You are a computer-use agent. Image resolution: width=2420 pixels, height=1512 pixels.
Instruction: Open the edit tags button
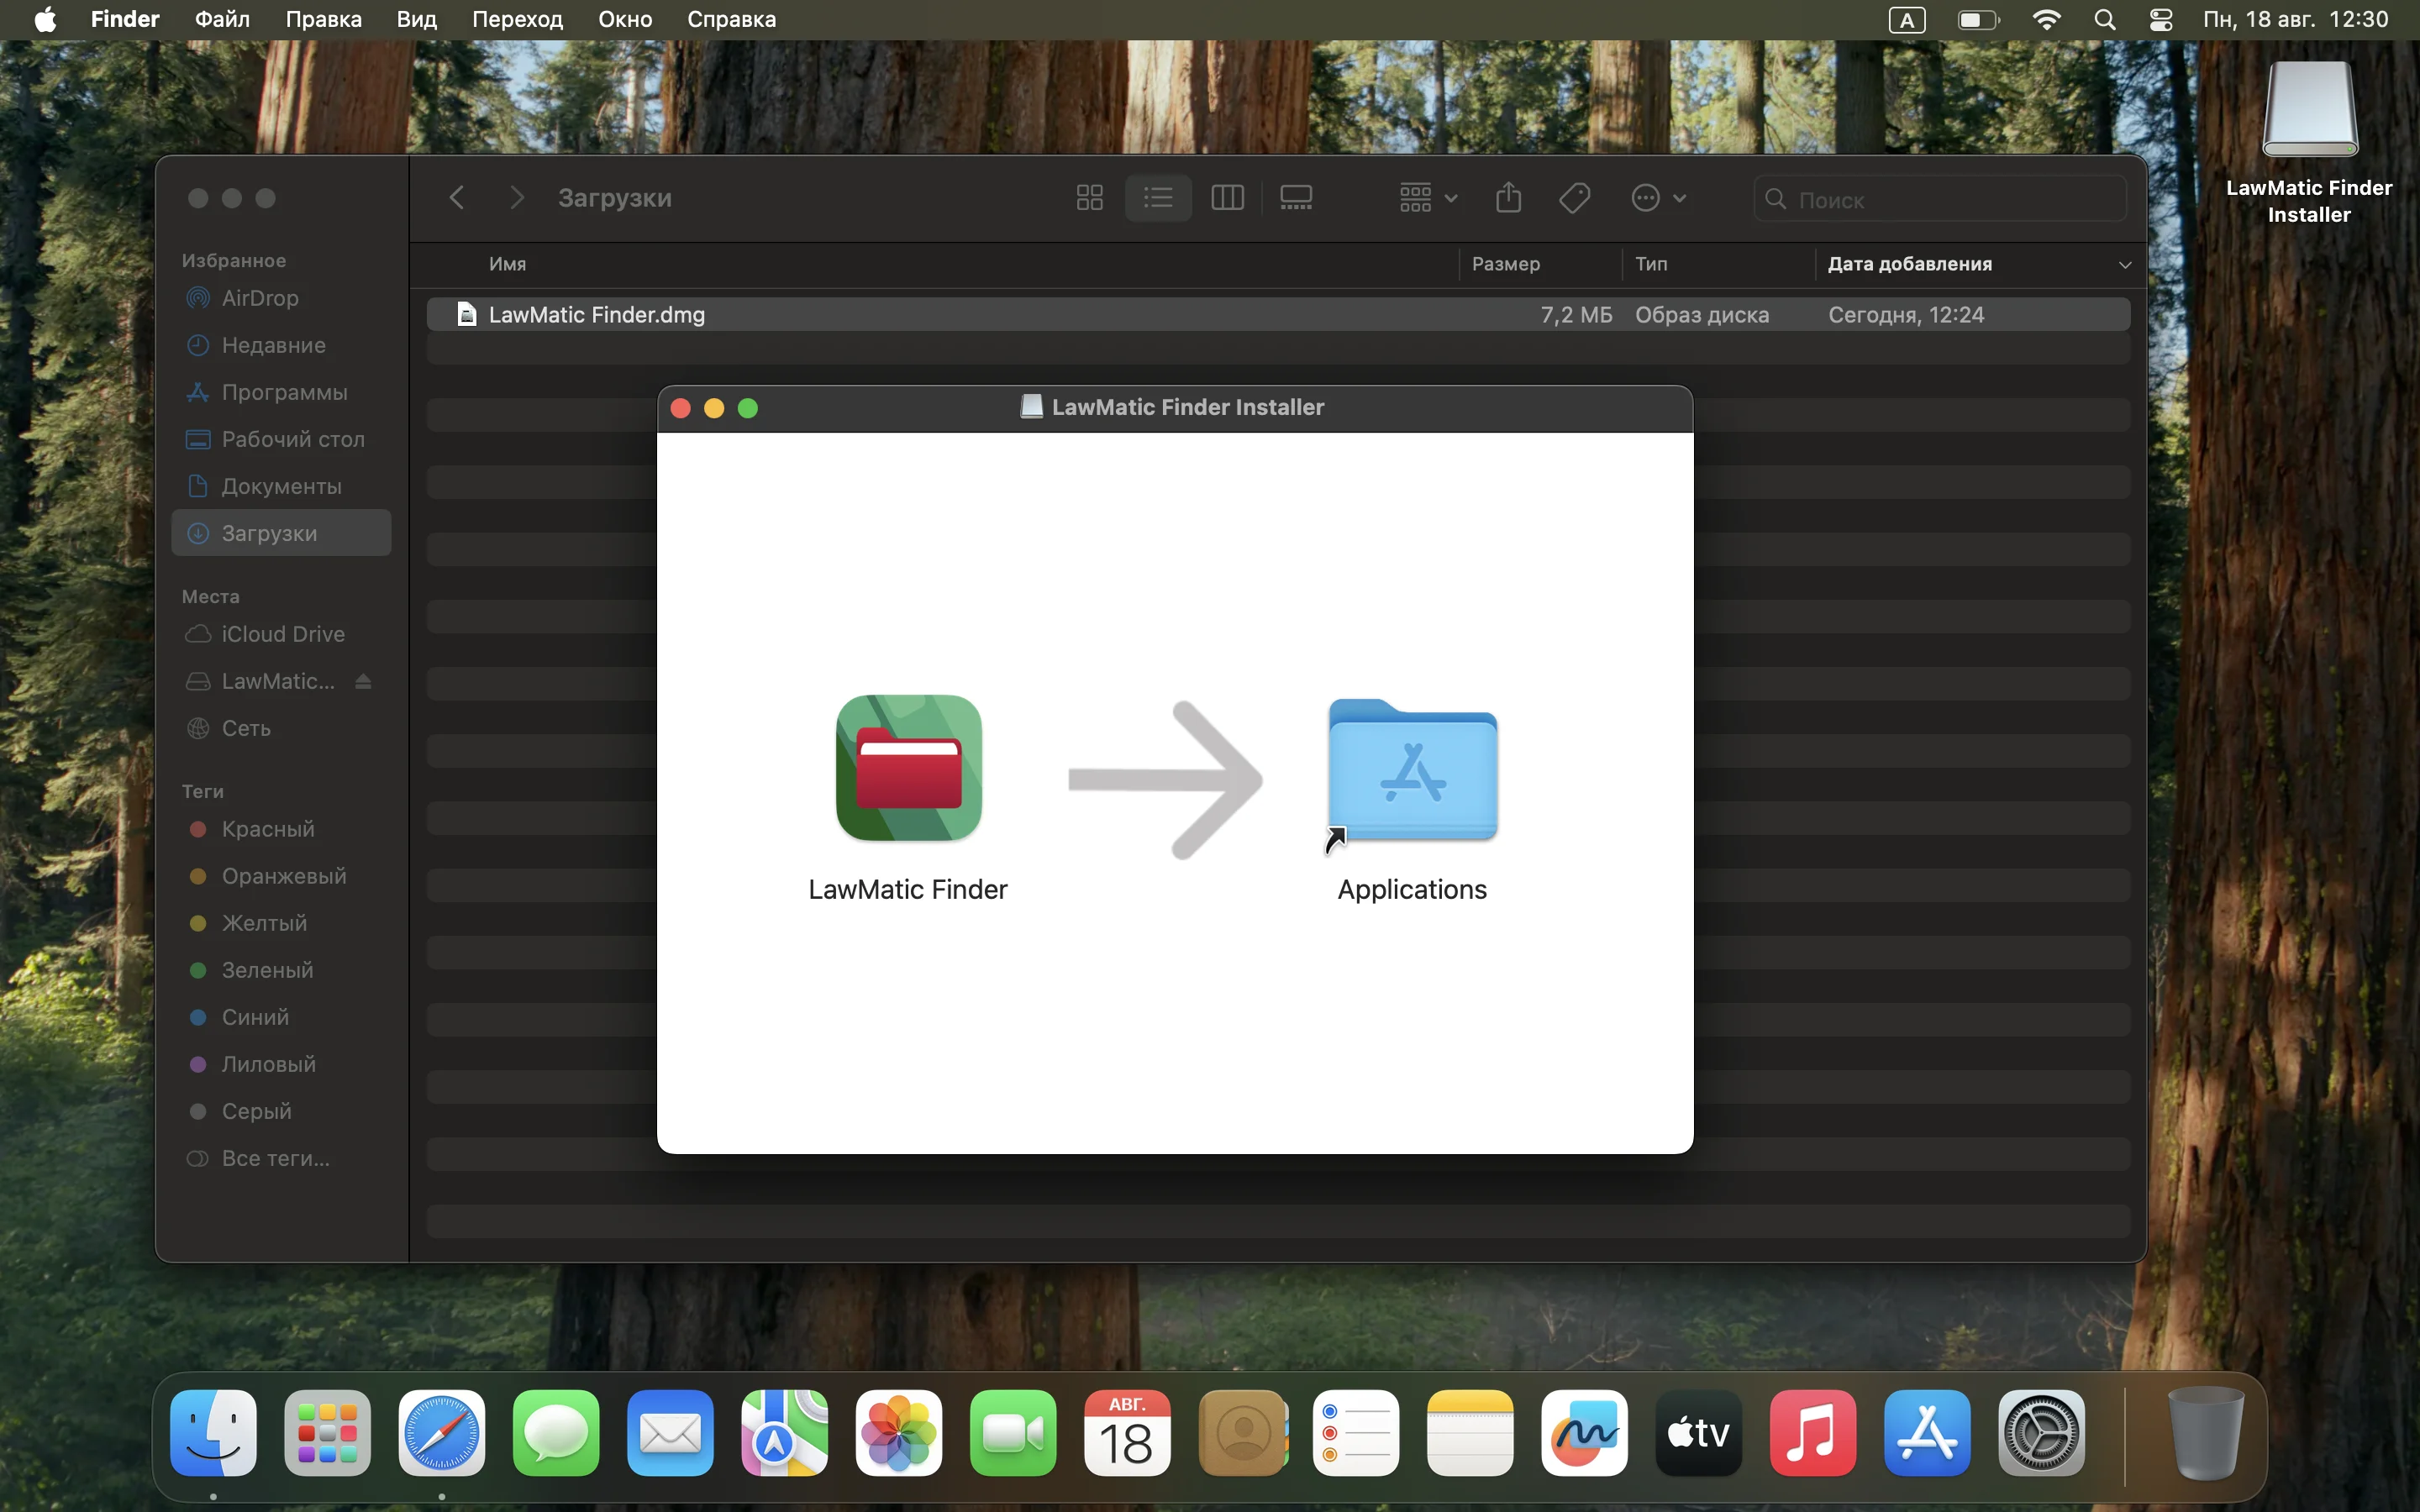coord(1574,198)
